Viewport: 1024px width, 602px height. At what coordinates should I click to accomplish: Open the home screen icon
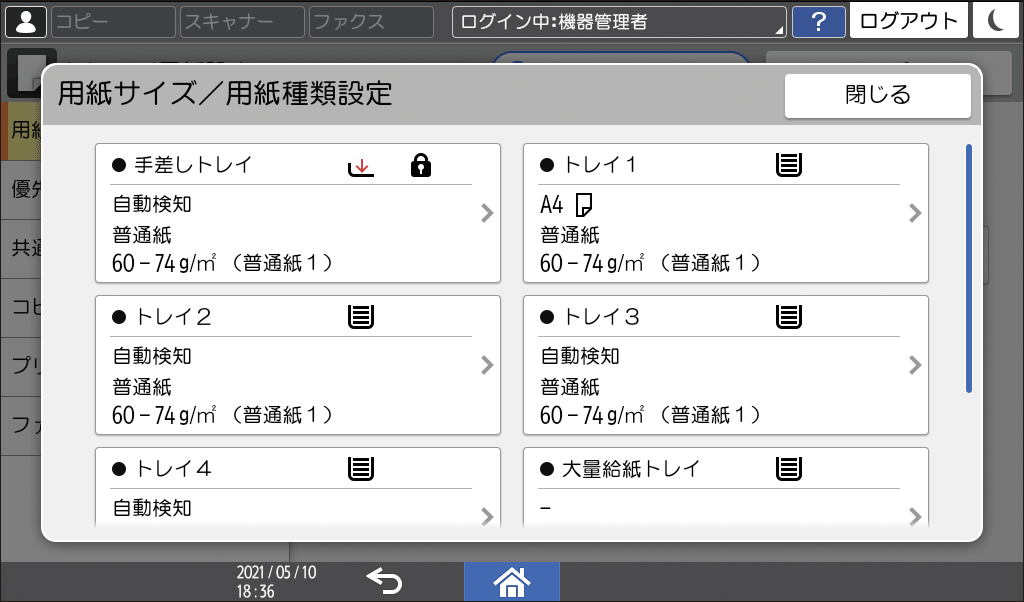coord(512,580)
